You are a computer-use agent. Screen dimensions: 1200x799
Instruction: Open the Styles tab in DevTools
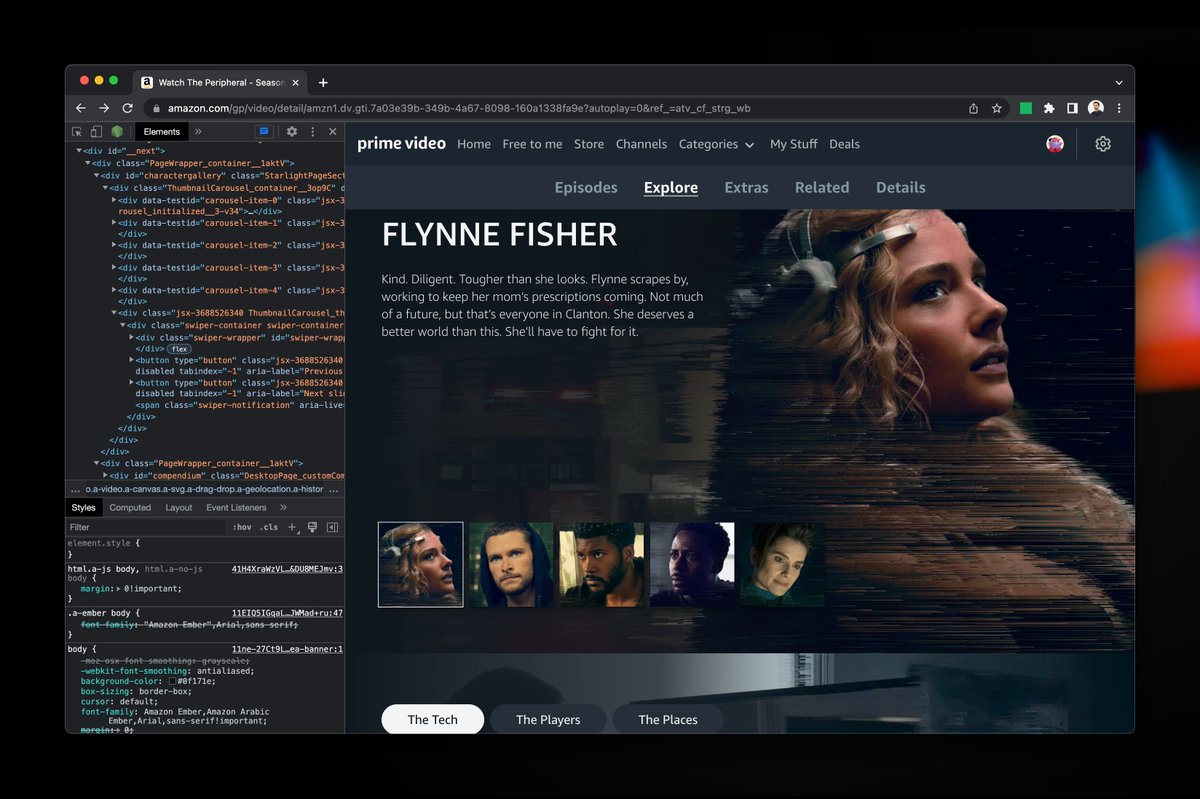(83, 508)
